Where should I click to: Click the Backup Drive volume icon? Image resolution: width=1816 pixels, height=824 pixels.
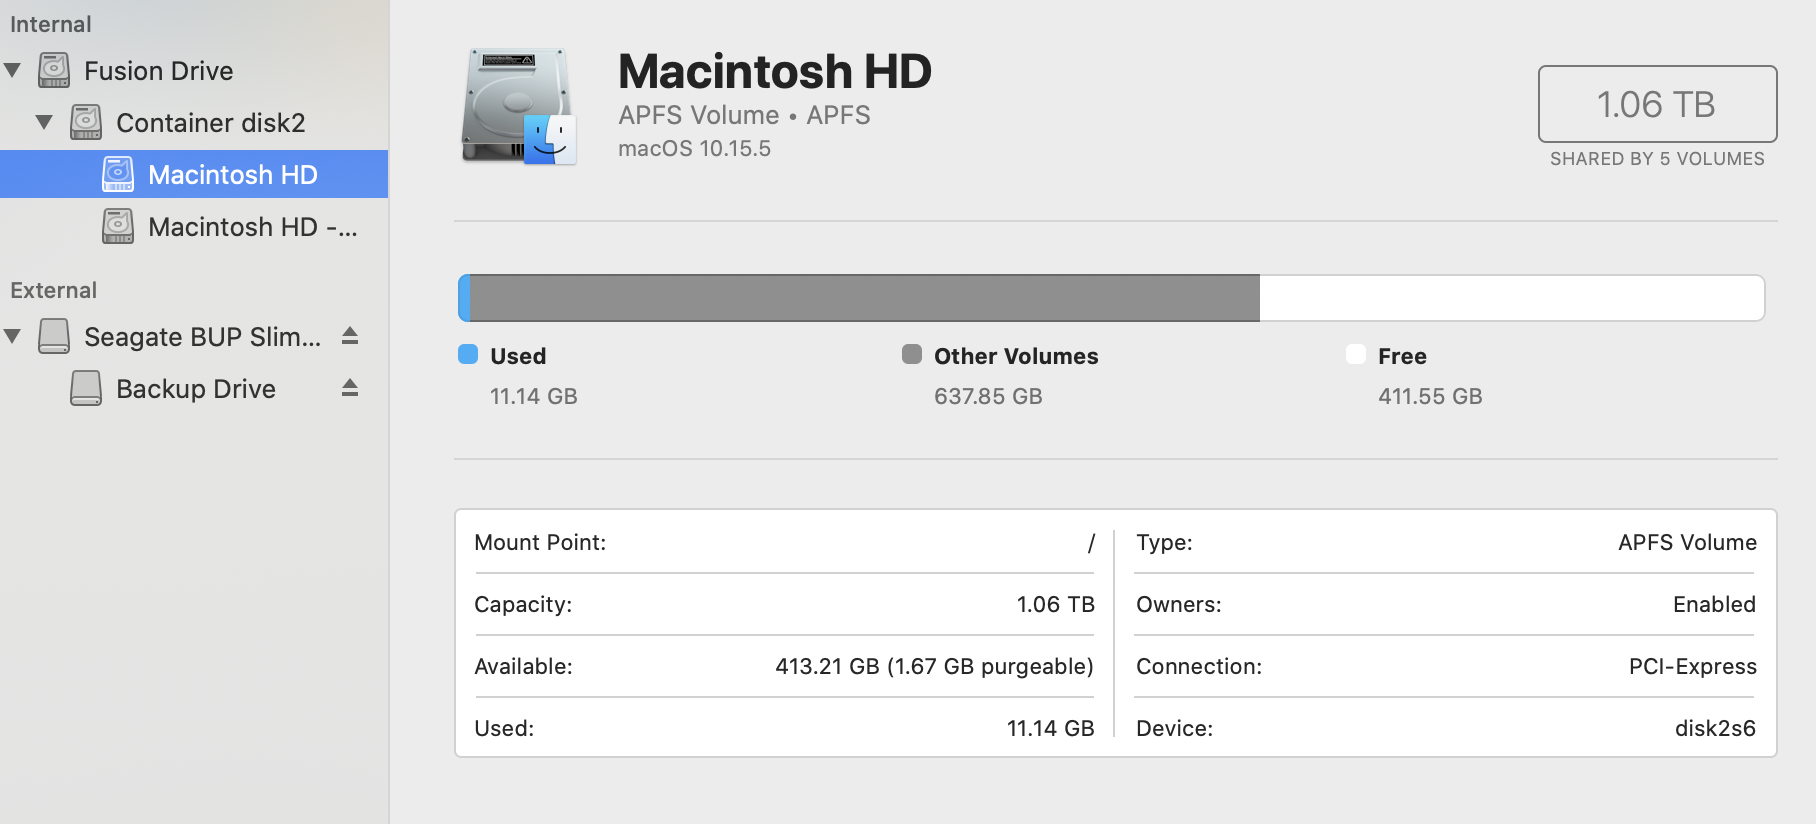(x=86, y=388)
